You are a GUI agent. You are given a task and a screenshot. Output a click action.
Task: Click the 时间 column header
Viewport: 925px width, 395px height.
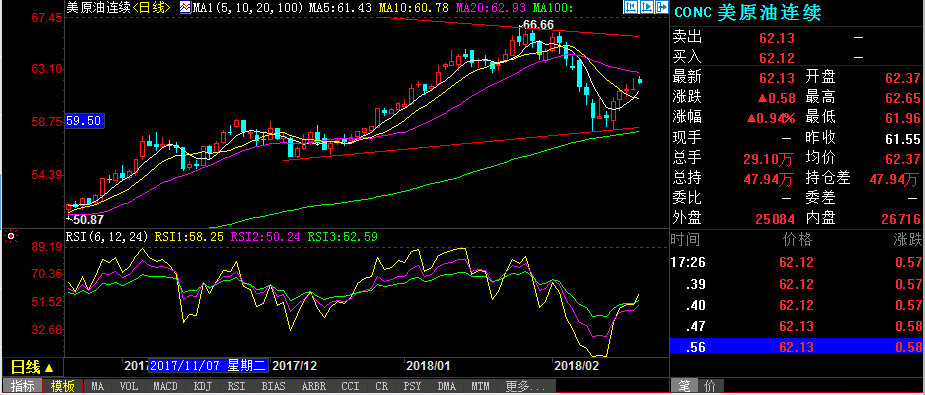pyautogui.click(x=686, y=240)
